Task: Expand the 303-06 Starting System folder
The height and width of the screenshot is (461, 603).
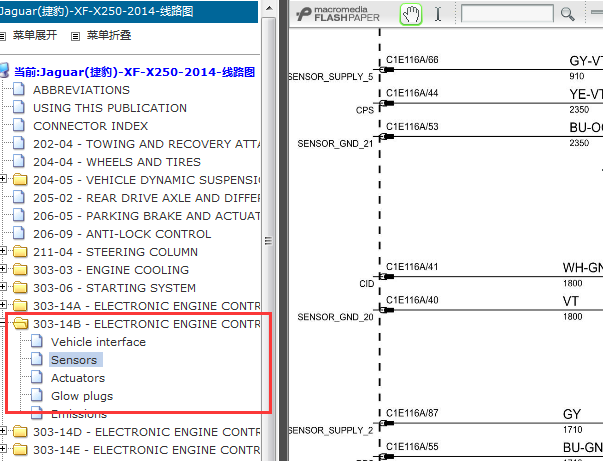Action: [3, 286]
